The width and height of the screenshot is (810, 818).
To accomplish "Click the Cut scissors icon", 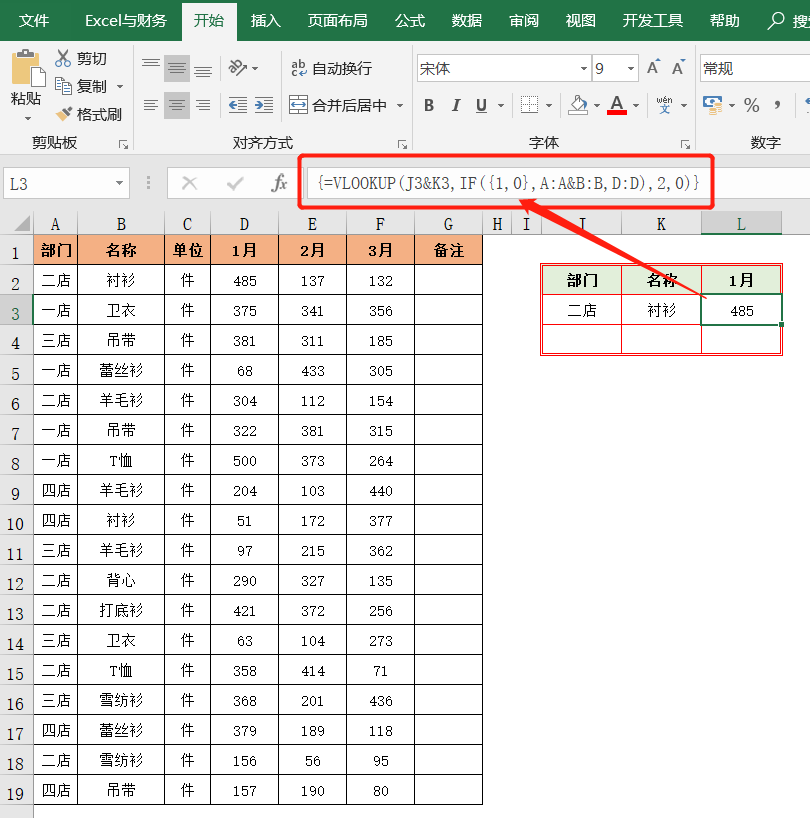I will click(x=63, y=58).
